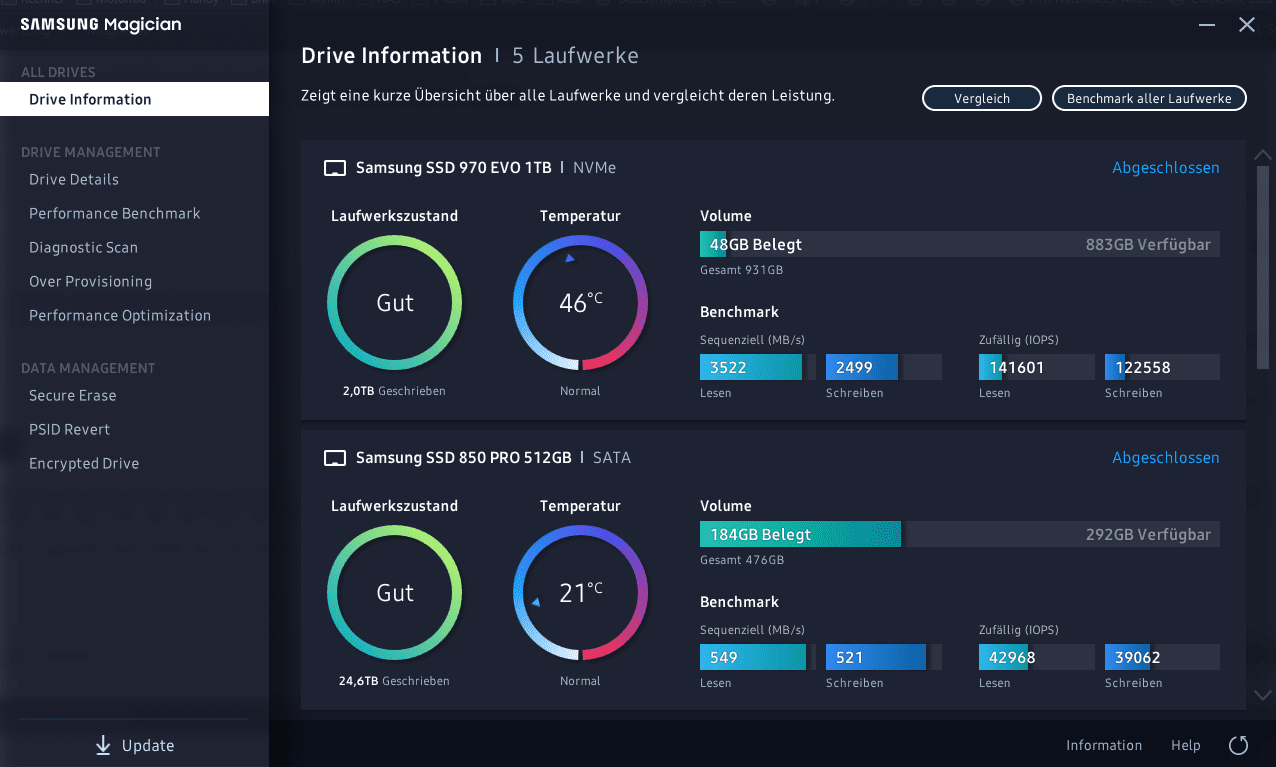Click the 46°C temperature gauge
This screenshot has width=1276, height=767.
(580, 303)
